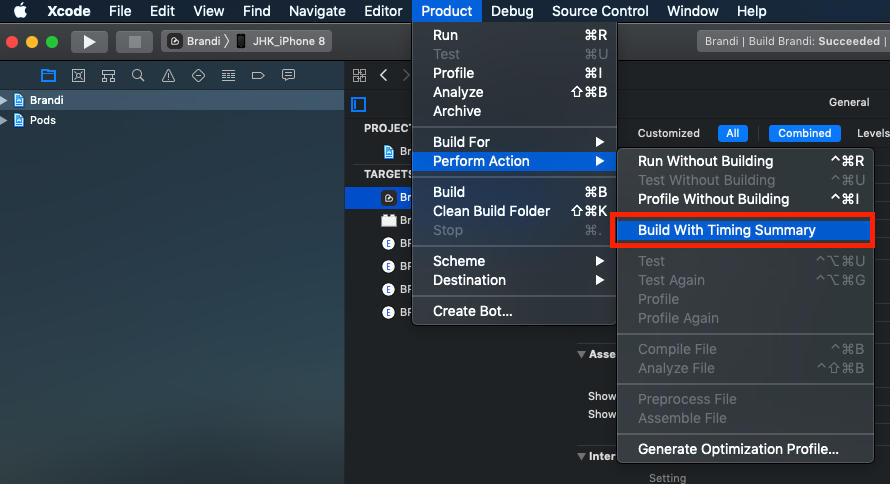Switch to the Symbol navigator
This screenshot has height=484, width=890.
(108, 76)
